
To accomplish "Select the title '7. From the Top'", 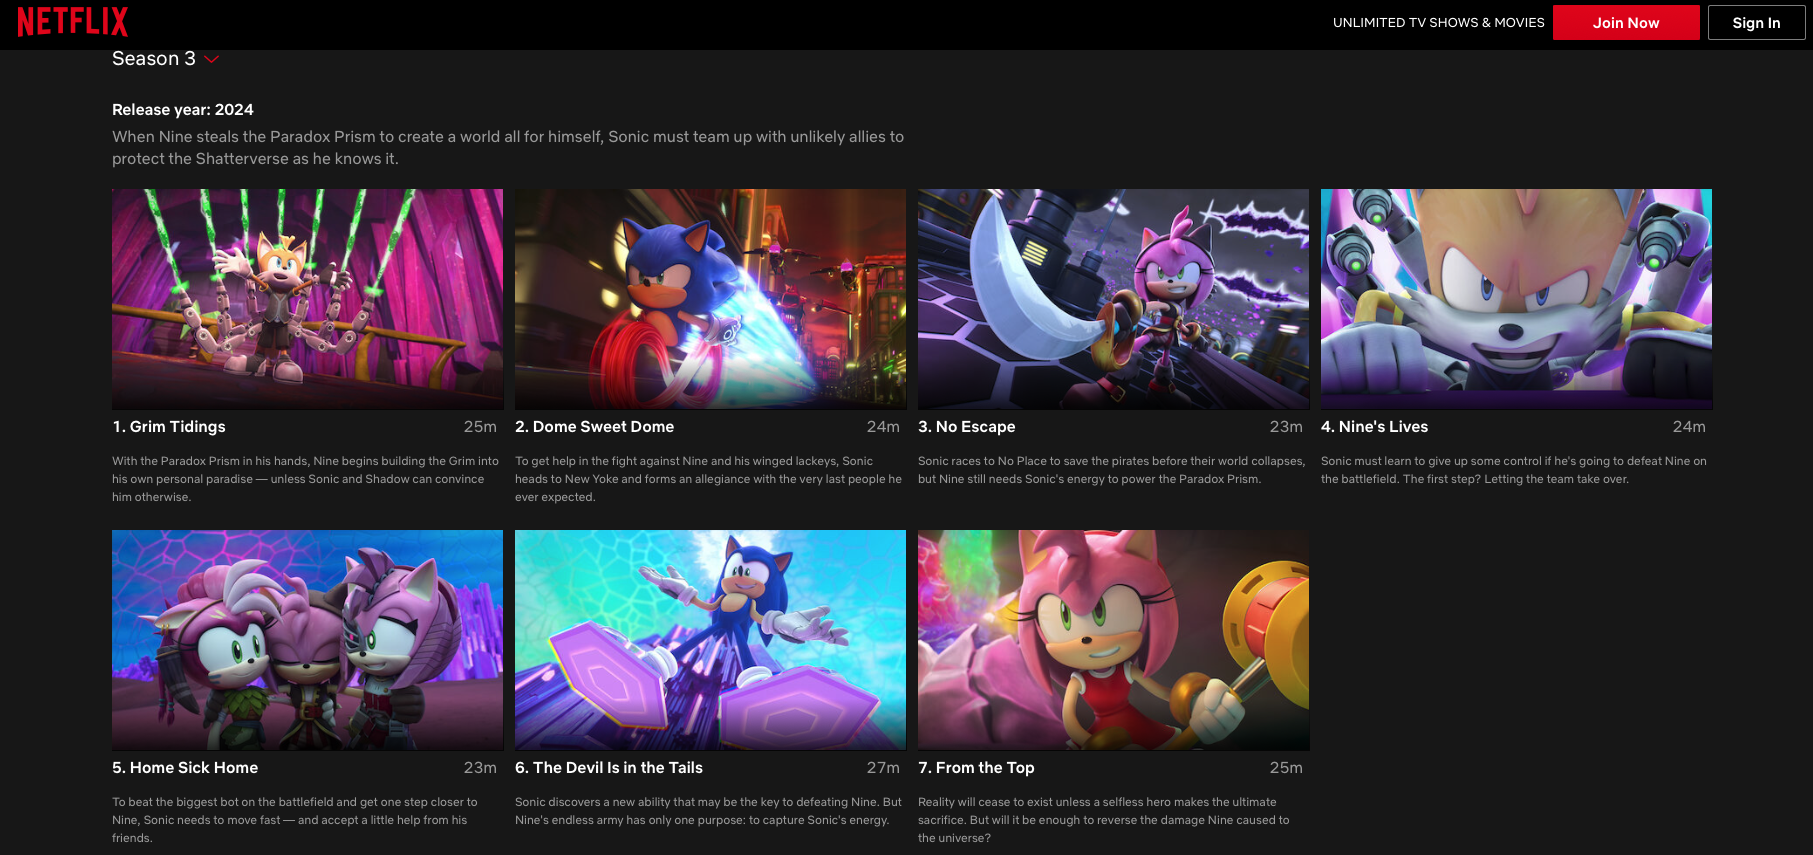I will pyautogui.click(x=976, y=768).
